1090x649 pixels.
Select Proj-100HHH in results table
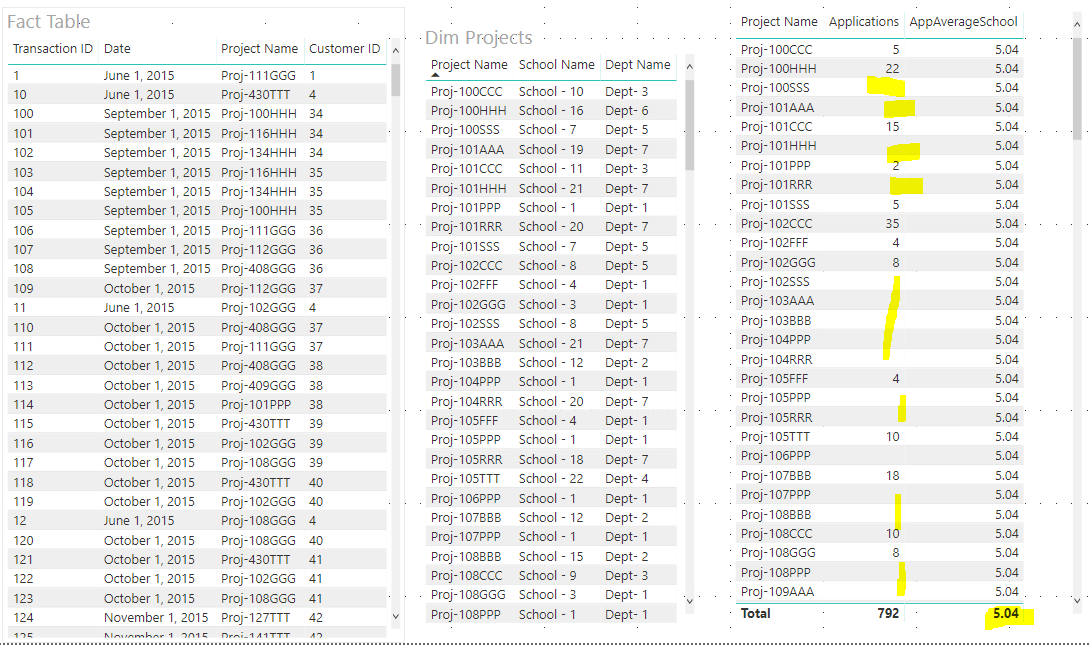[779, 69]
